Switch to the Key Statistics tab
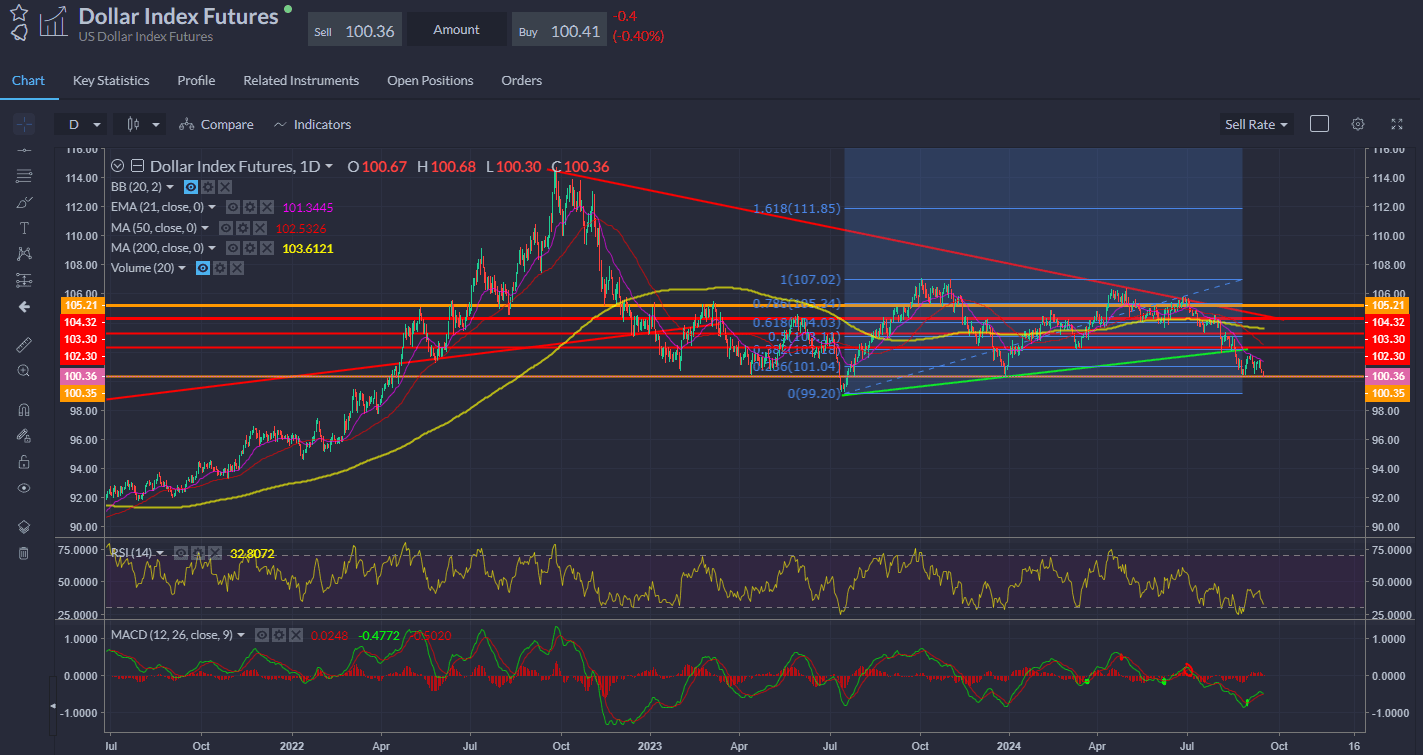The width and height of the screenshot is (1423, 755). tap(111, 80)
